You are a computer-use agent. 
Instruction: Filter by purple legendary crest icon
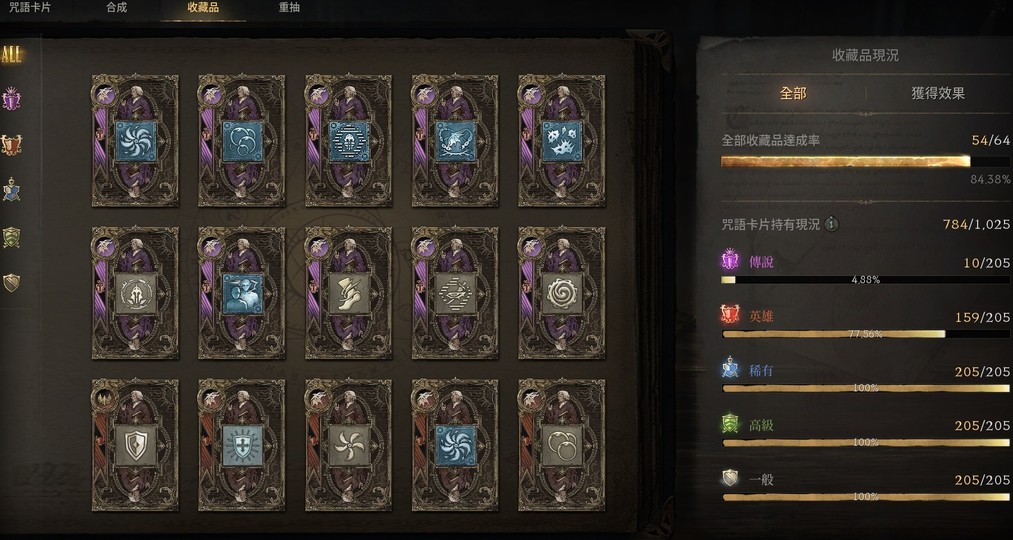pyautogui.click(x=11, y=99)
